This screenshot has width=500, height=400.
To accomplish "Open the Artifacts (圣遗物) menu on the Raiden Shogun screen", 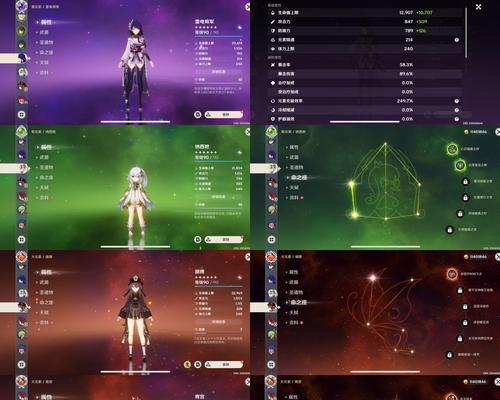I will point(46,42).
